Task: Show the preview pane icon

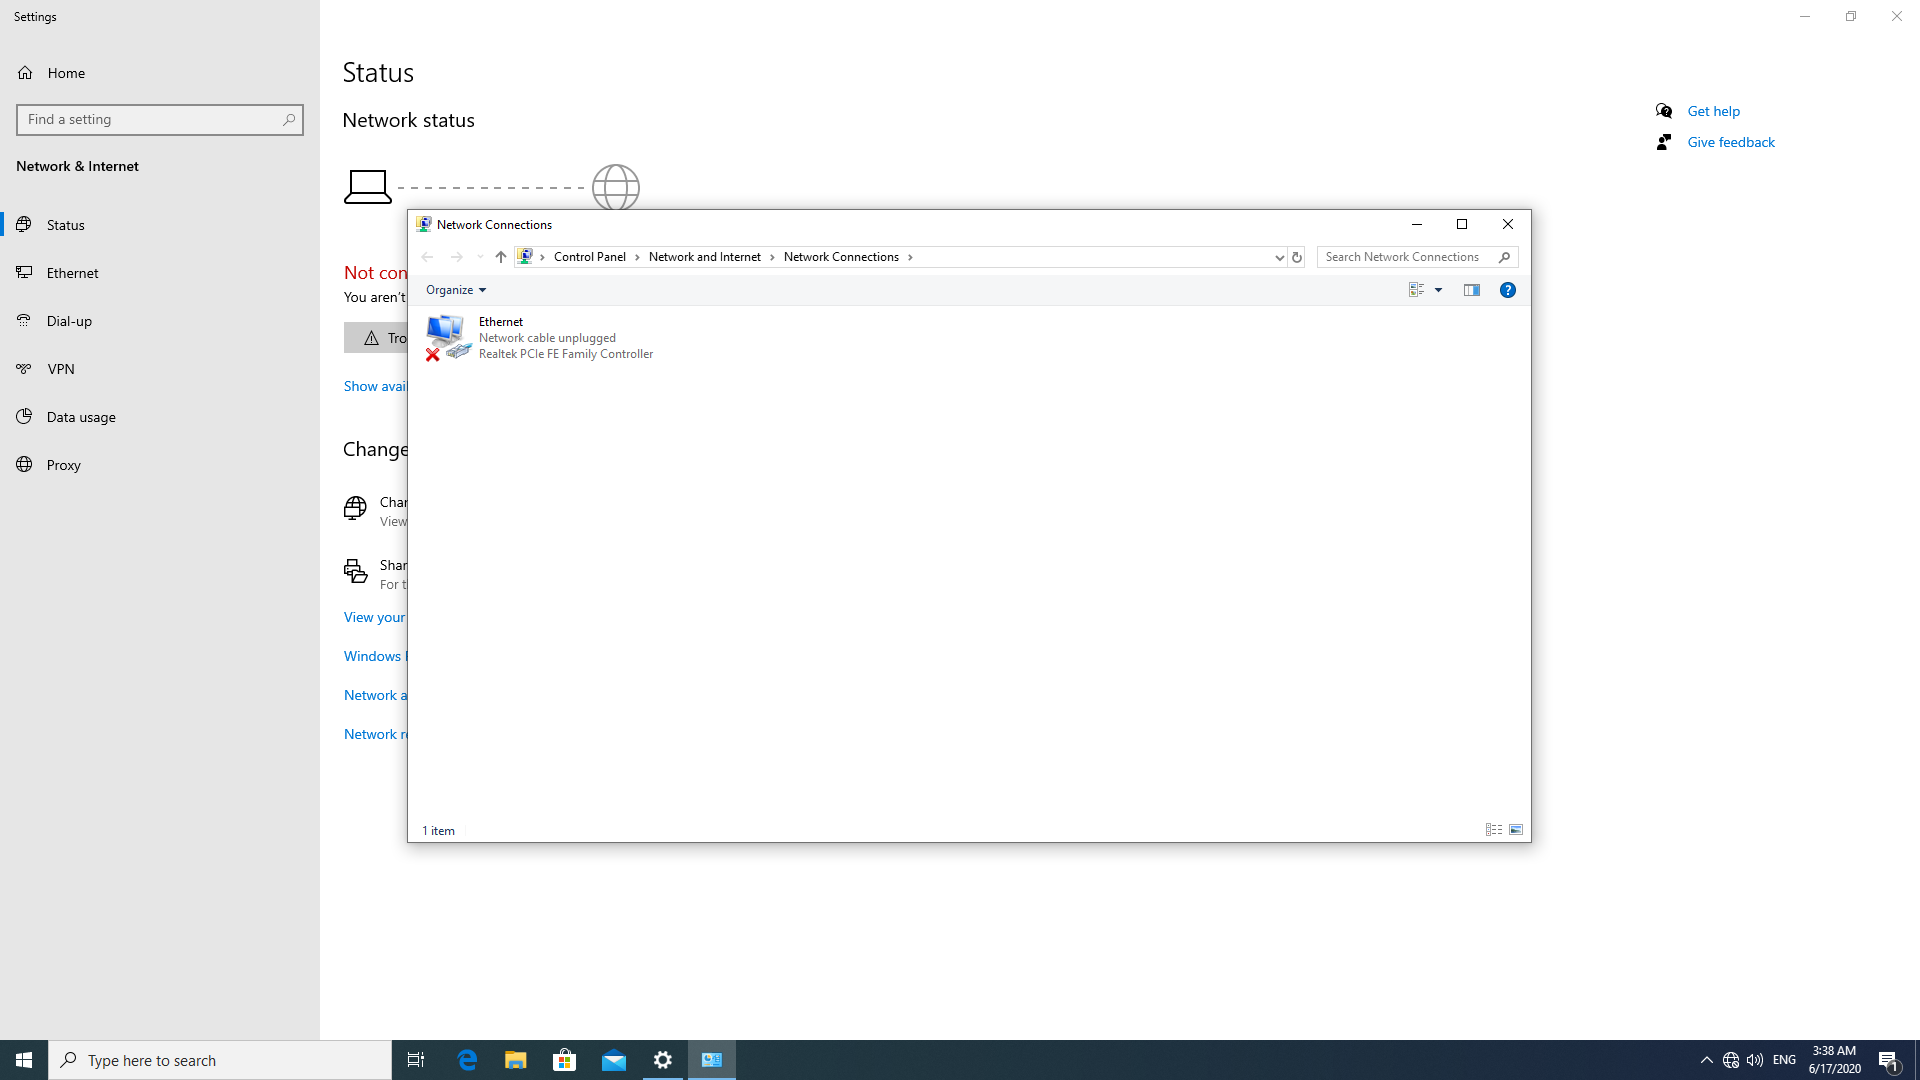Action: 1471,290
